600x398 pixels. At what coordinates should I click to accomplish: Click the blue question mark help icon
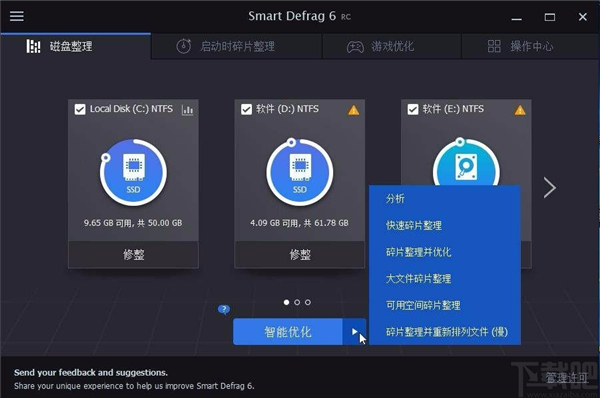(x=224, y=309)
